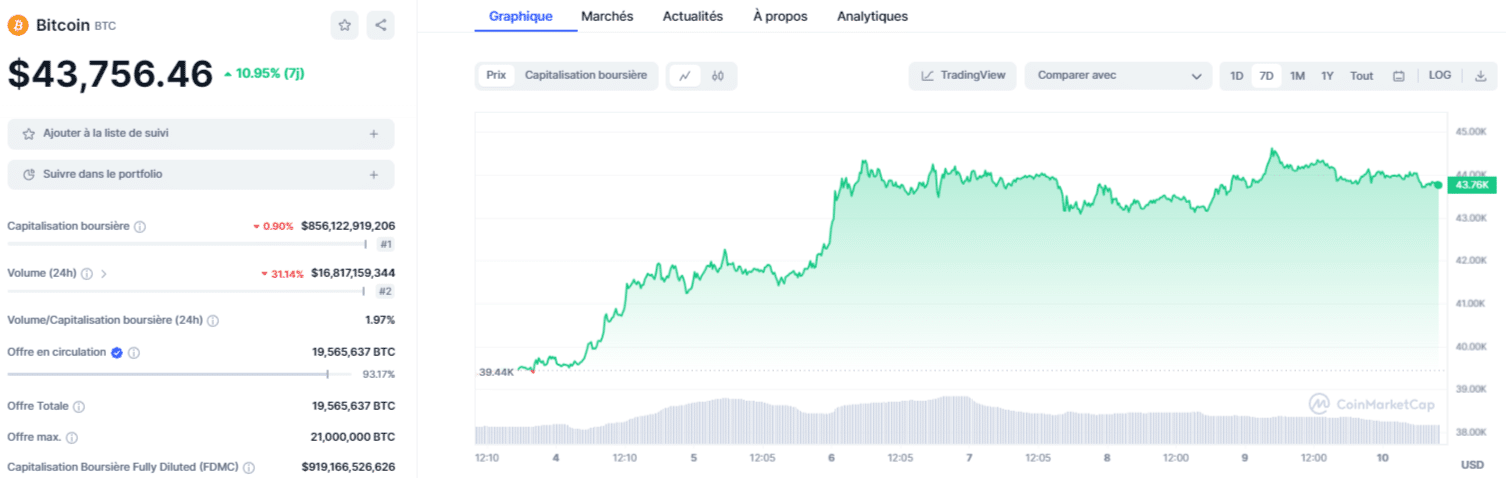The image size is (1506, 478).
Task: Click the TradingView button
Action: tap(963, 76)
